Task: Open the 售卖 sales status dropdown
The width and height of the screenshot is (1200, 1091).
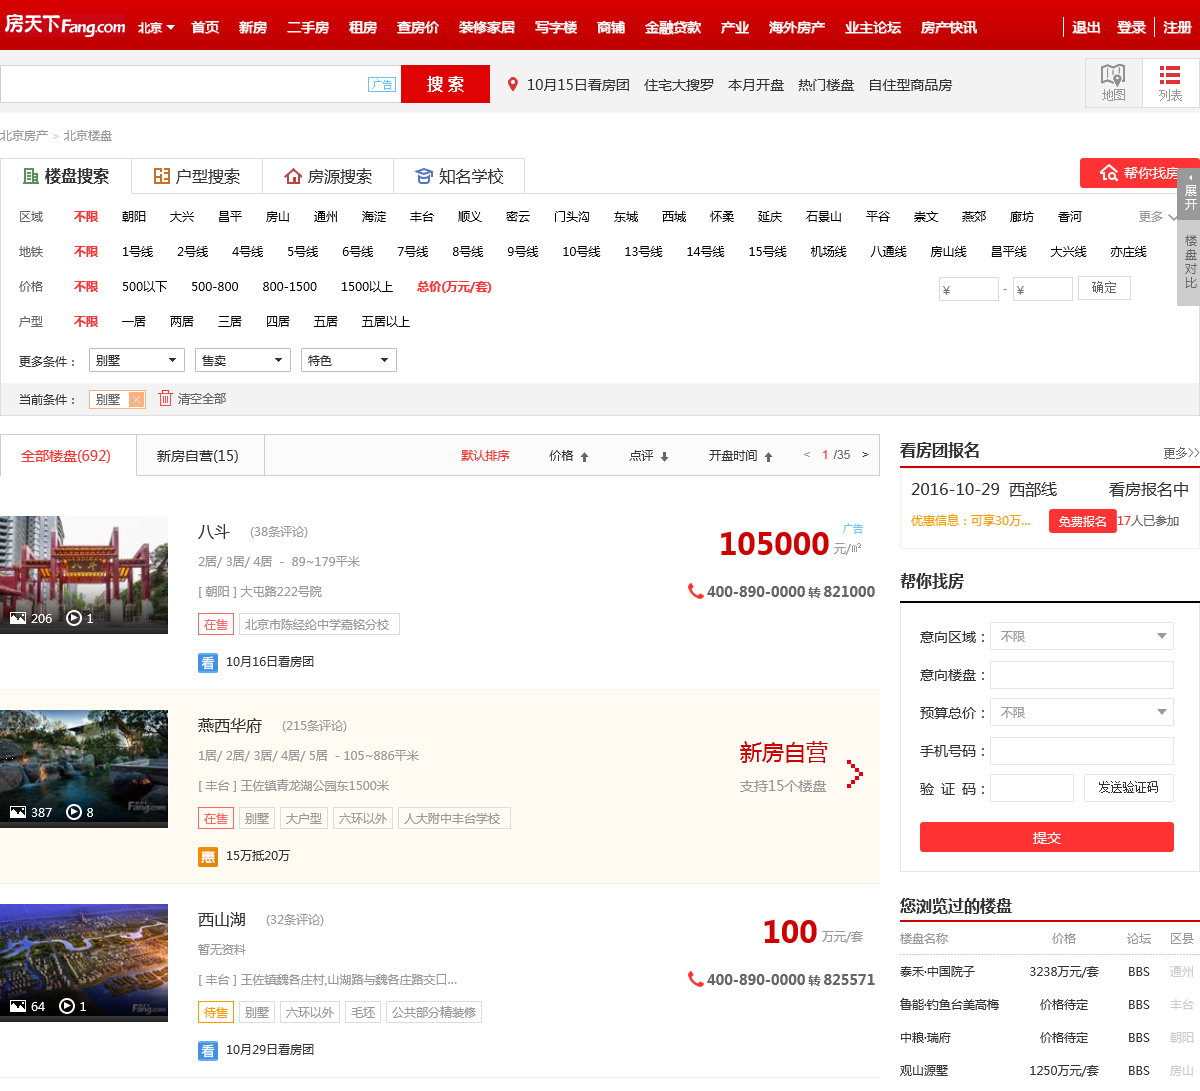Action: tap(243, 360)
